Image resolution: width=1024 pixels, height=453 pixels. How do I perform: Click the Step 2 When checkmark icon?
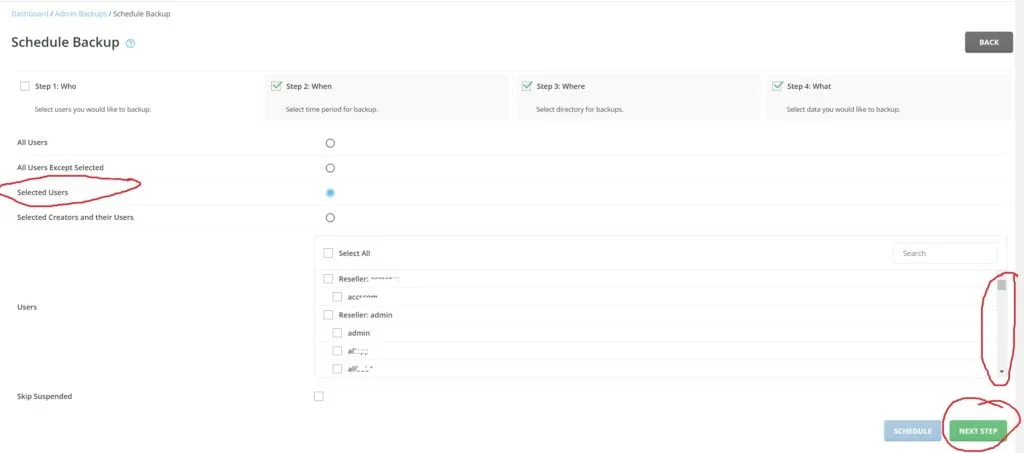276,86
